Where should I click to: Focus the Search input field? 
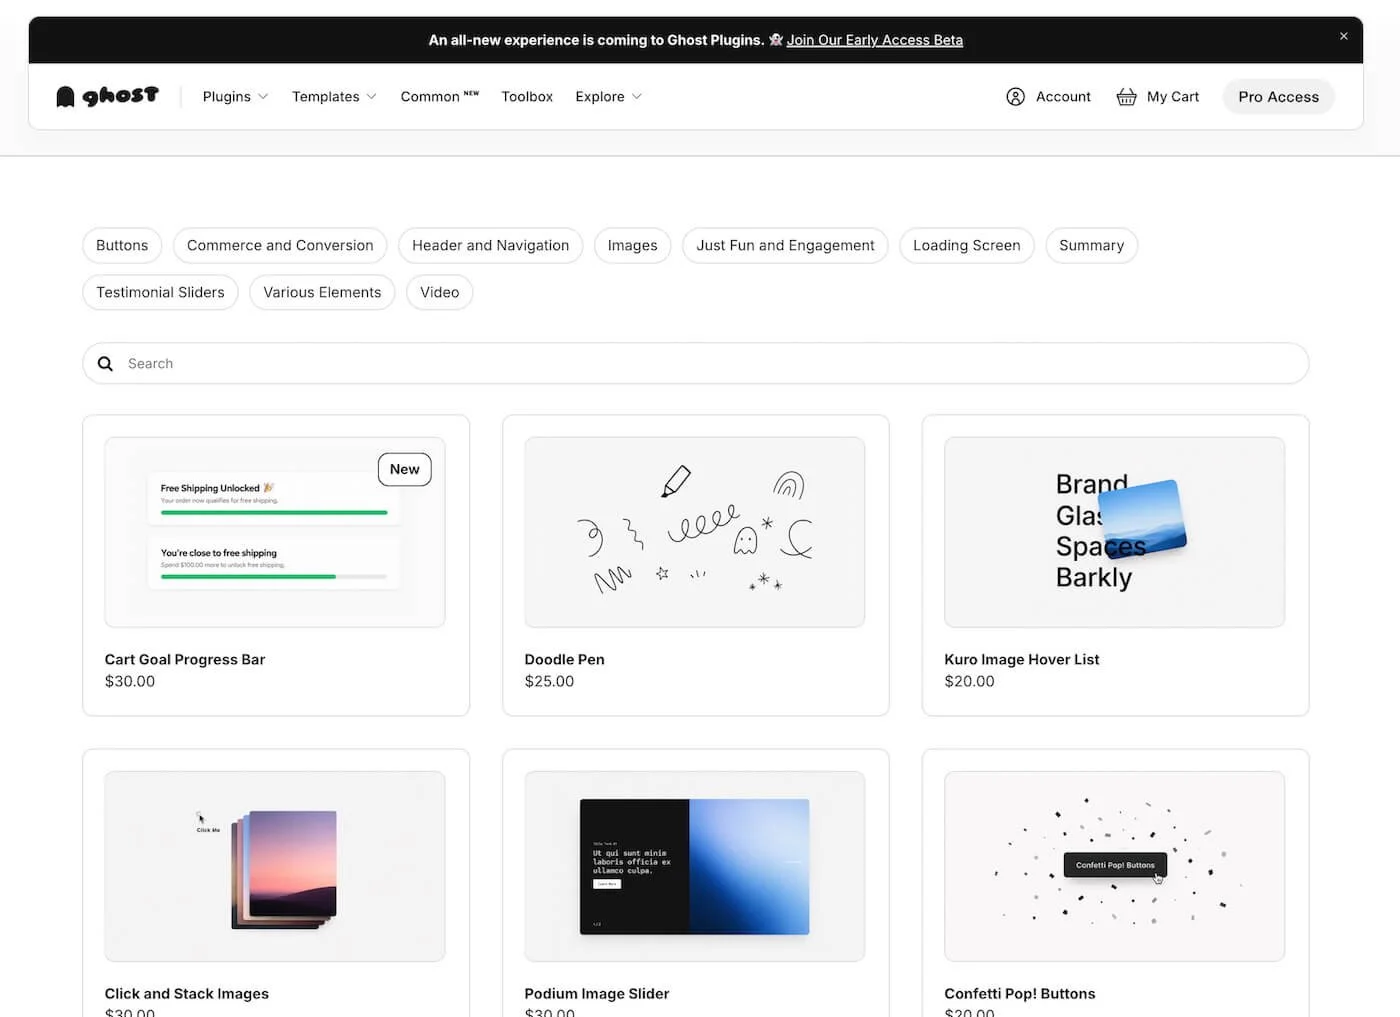click(x=695, y=363)
